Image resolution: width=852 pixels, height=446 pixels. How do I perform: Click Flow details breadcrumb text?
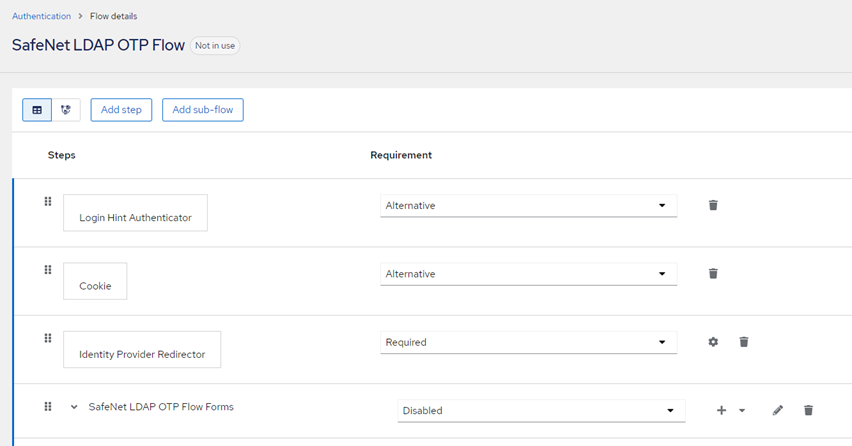[x=114, y=16]
